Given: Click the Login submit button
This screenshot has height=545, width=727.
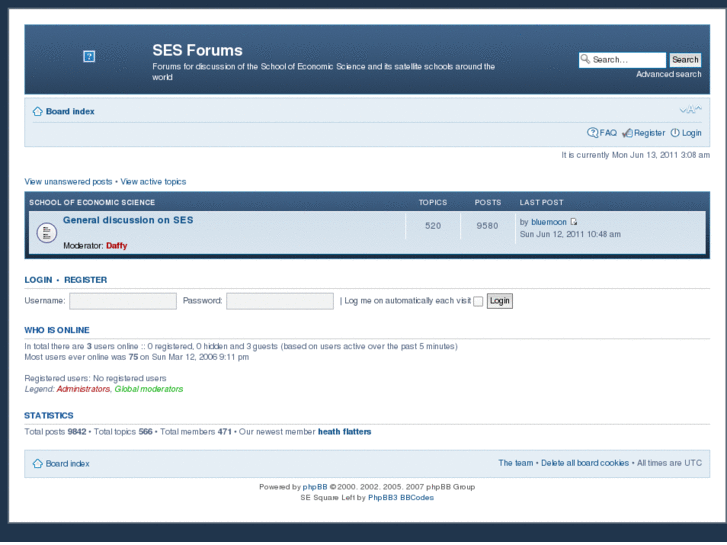Looking at the screenshot, I should [x=499, y=301].
